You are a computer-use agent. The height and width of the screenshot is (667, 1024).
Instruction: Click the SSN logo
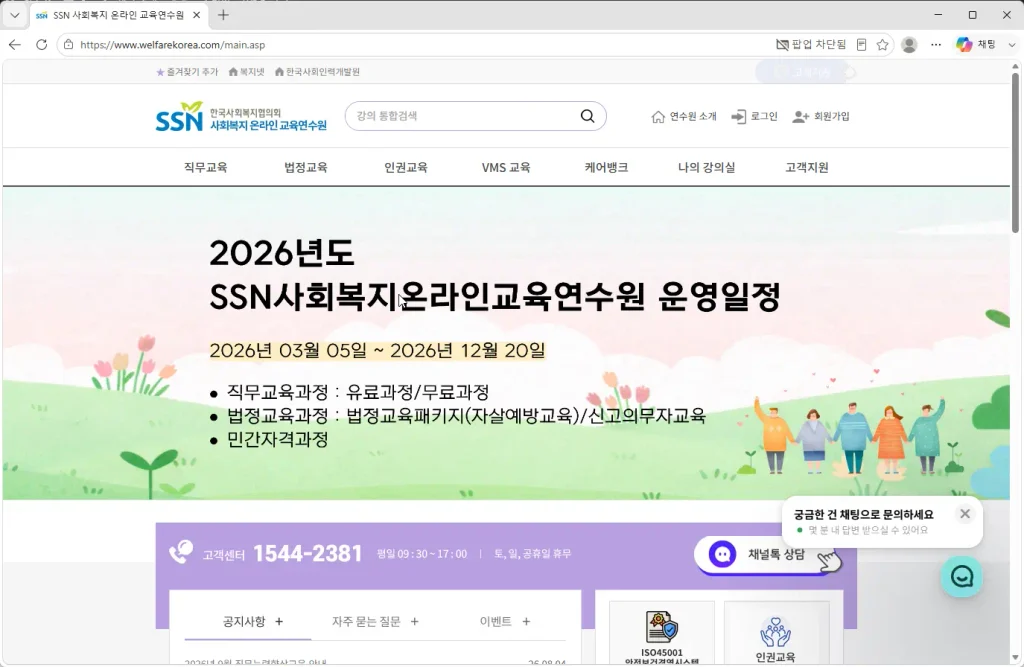(x=241, y=116)
